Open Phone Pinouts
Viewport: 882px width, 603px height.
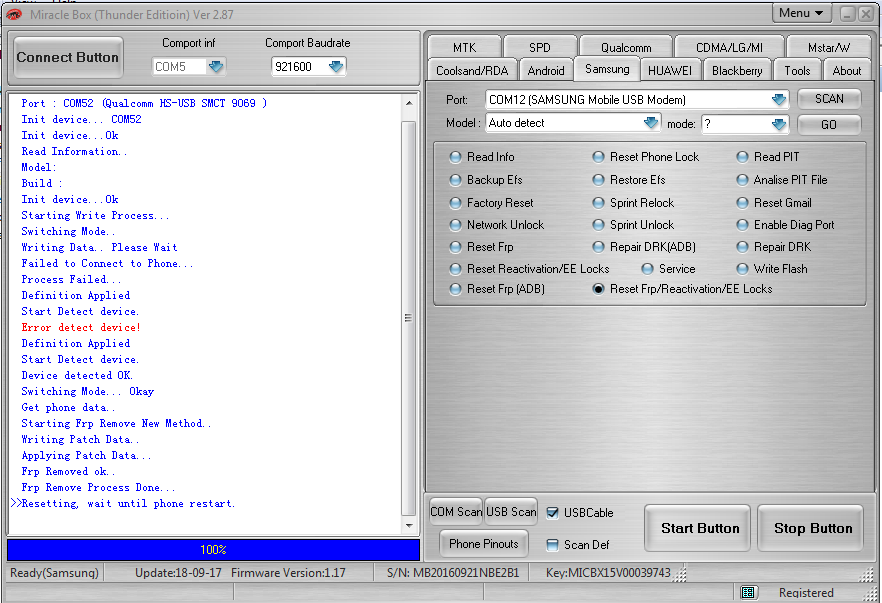484,544
